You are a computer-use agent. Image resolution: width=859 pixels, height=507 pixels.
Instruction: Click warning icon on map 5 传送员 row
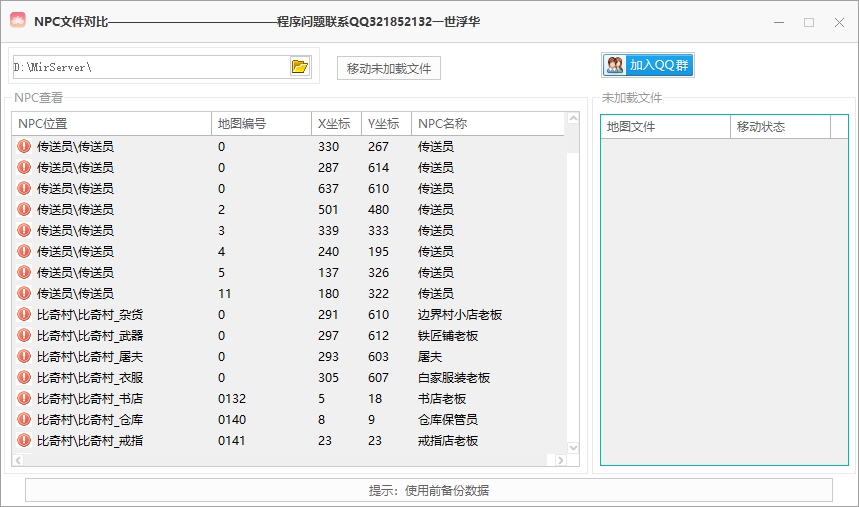[x=24, y=272]
